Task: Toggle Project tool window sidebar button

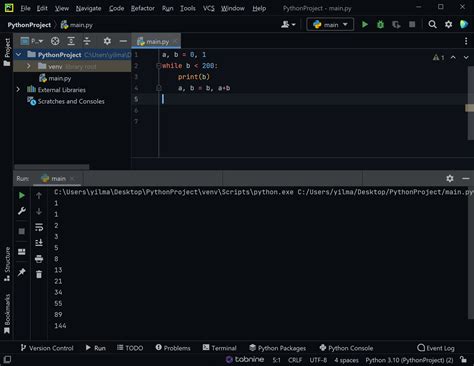Action: pyautogui.click(x=7, y=52)
